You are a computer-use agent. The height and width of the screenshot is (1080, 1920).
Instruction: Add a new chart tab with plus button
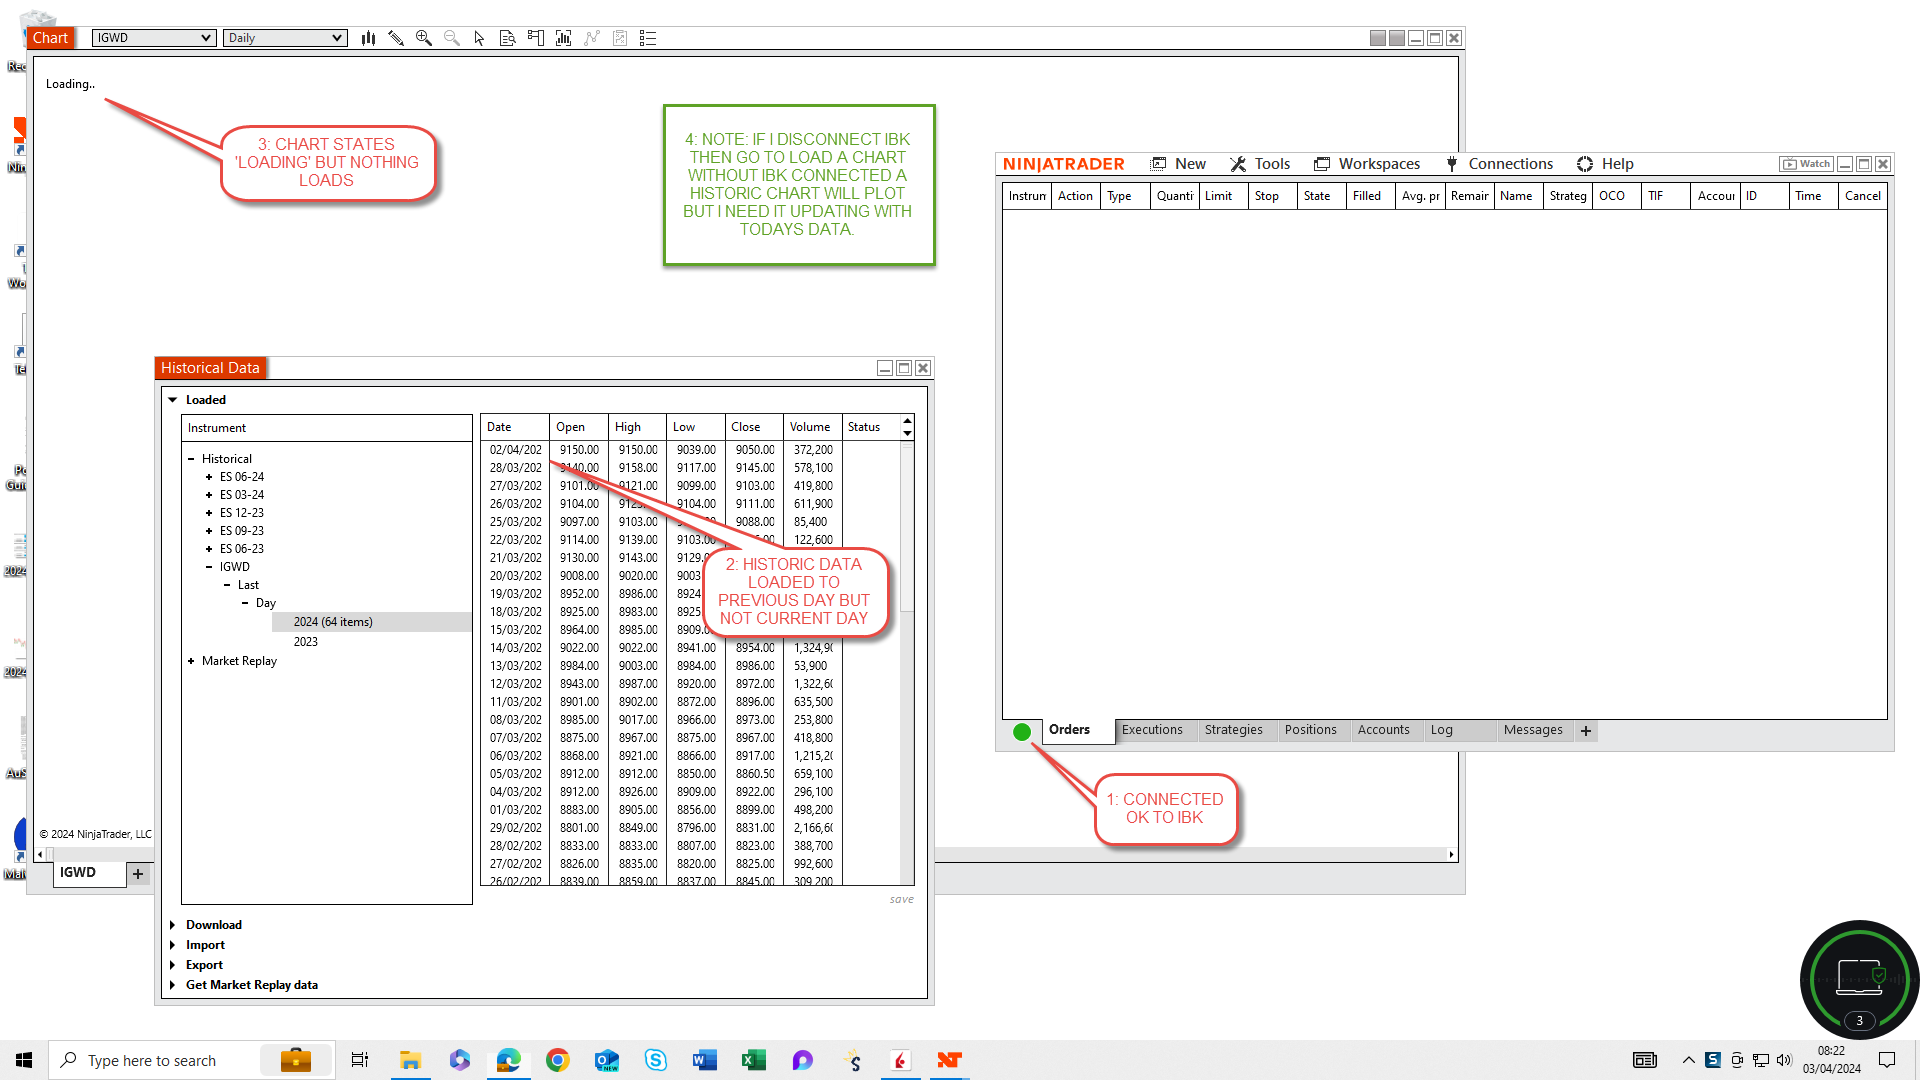pyautogui.click(x=138, y=874)
